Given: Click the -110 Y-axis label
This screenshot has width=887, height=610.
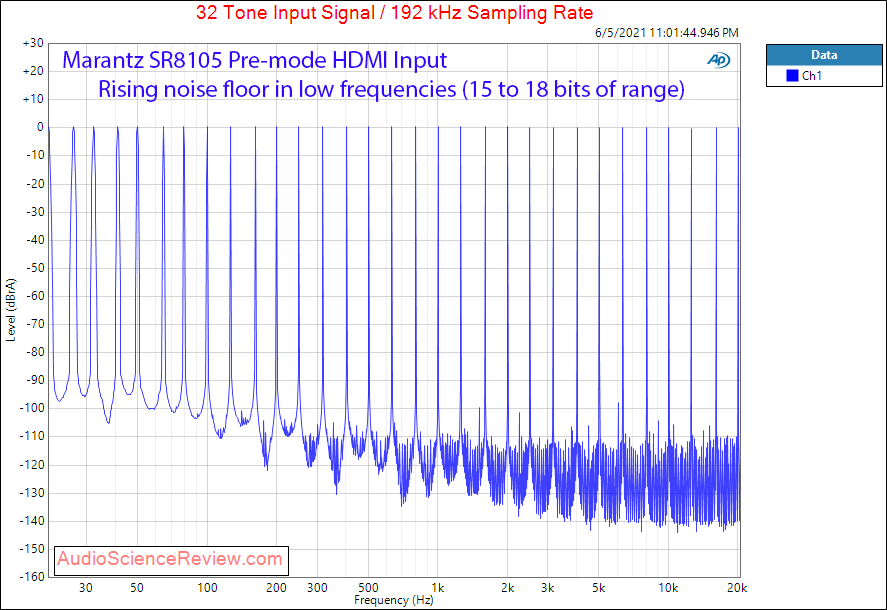Looking at the screenshot, I should coord(32,436).
